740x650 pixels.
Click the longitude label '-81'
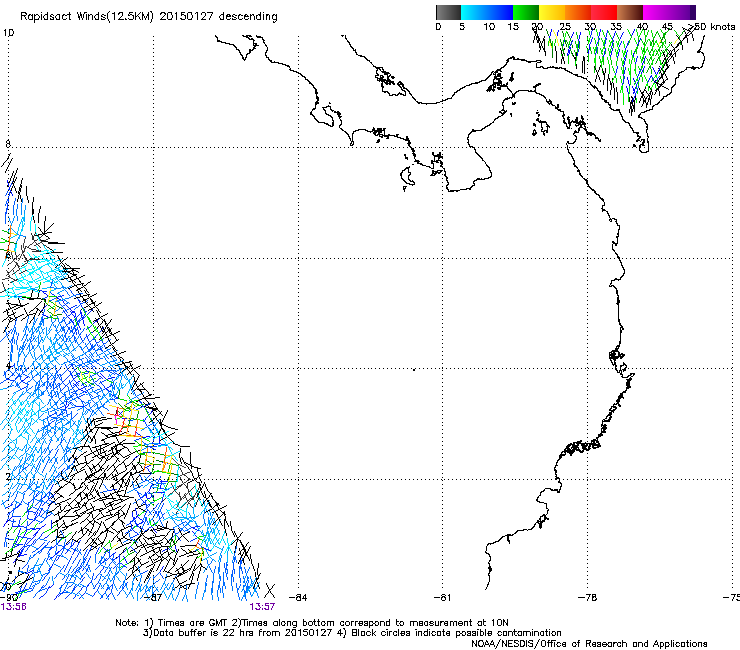pos(442,597)
